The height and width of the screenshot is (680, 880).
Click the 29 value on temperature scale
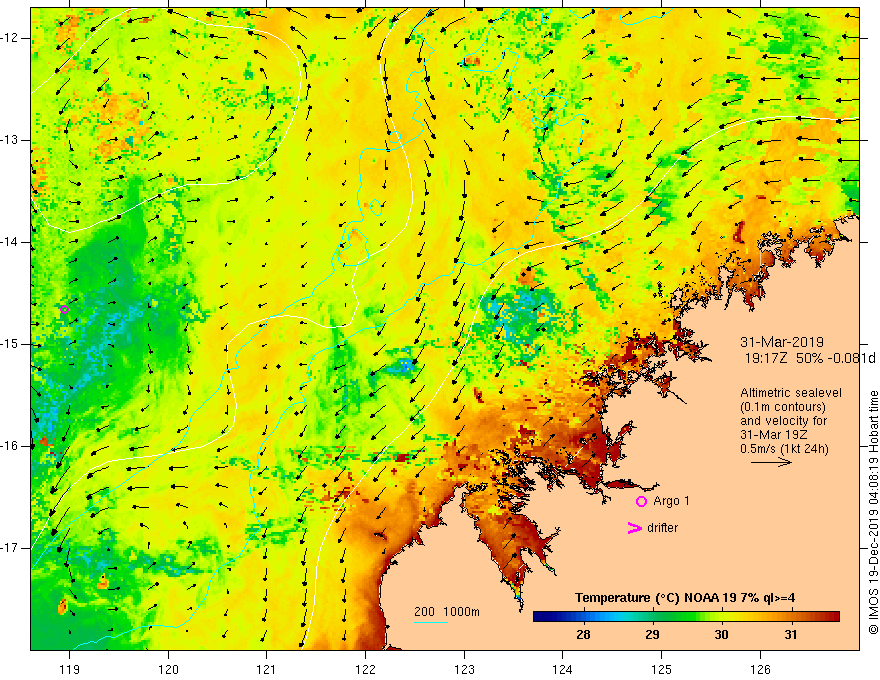pyautogui.click(x=652, y=635)
